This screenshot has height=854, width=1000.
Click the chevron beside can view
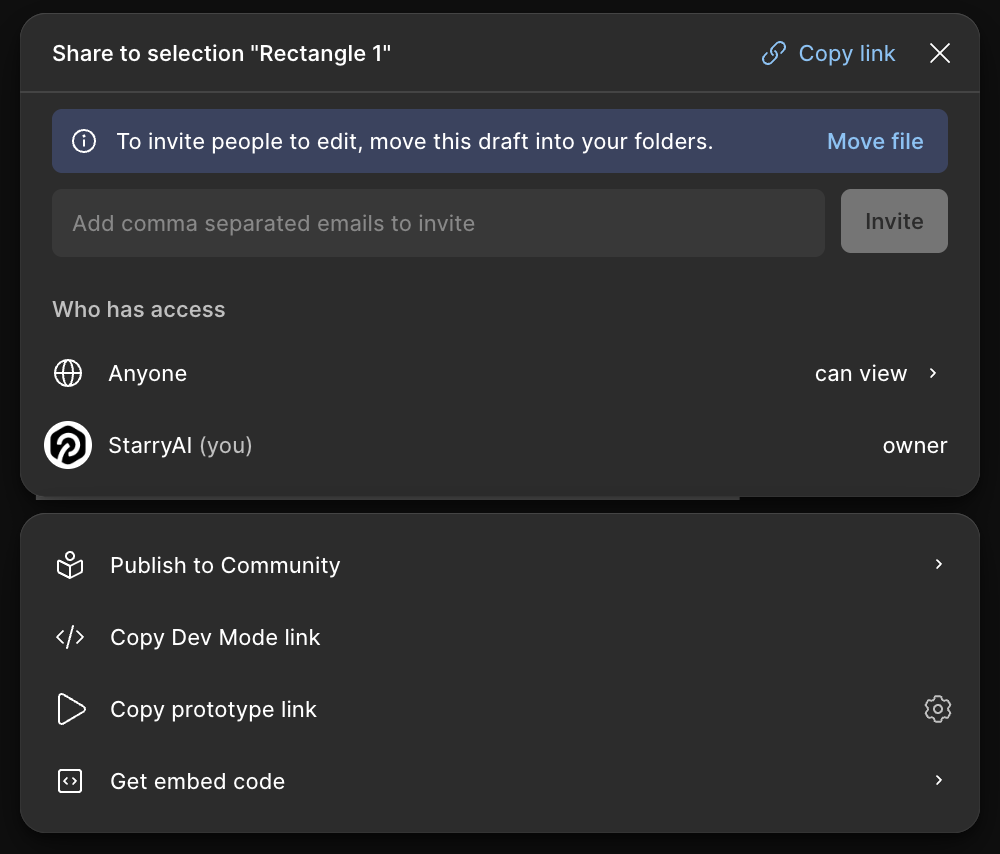click(932, 373)
